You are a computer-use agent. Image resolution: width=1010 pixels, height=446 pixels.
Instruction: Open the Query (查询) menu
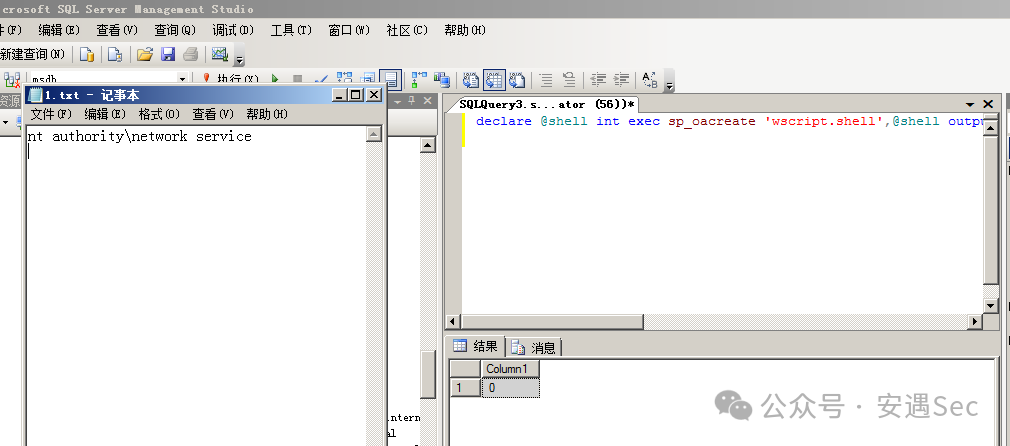tap(175, 30)
